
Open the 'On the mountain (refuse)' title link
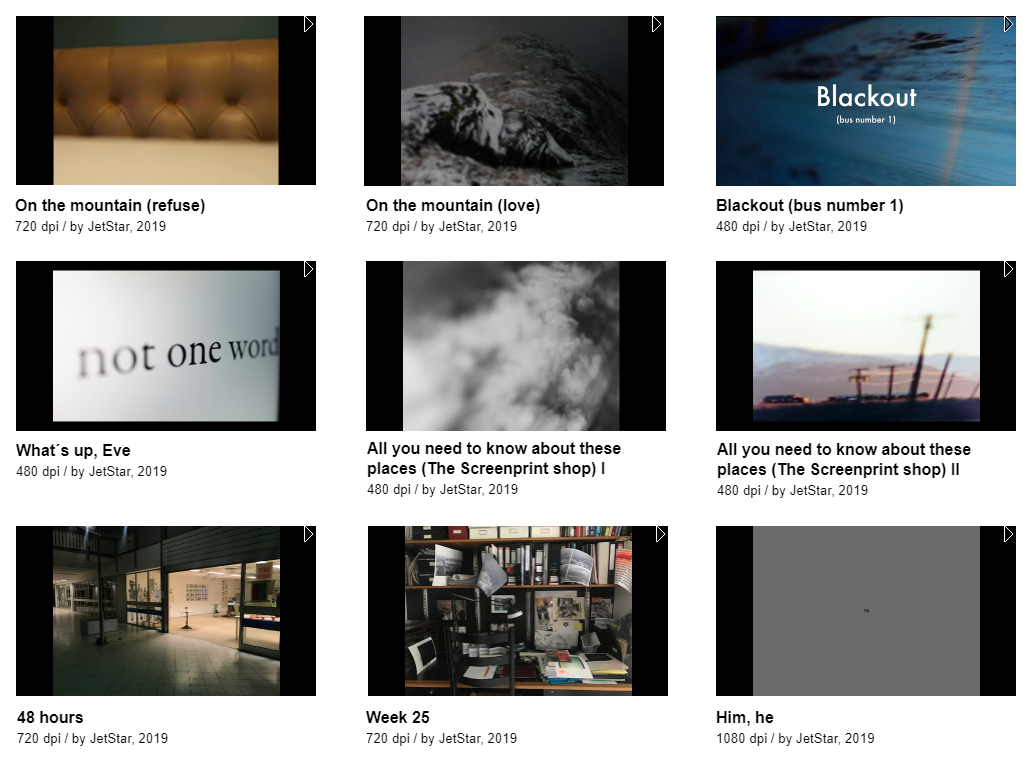coord(110,205)
